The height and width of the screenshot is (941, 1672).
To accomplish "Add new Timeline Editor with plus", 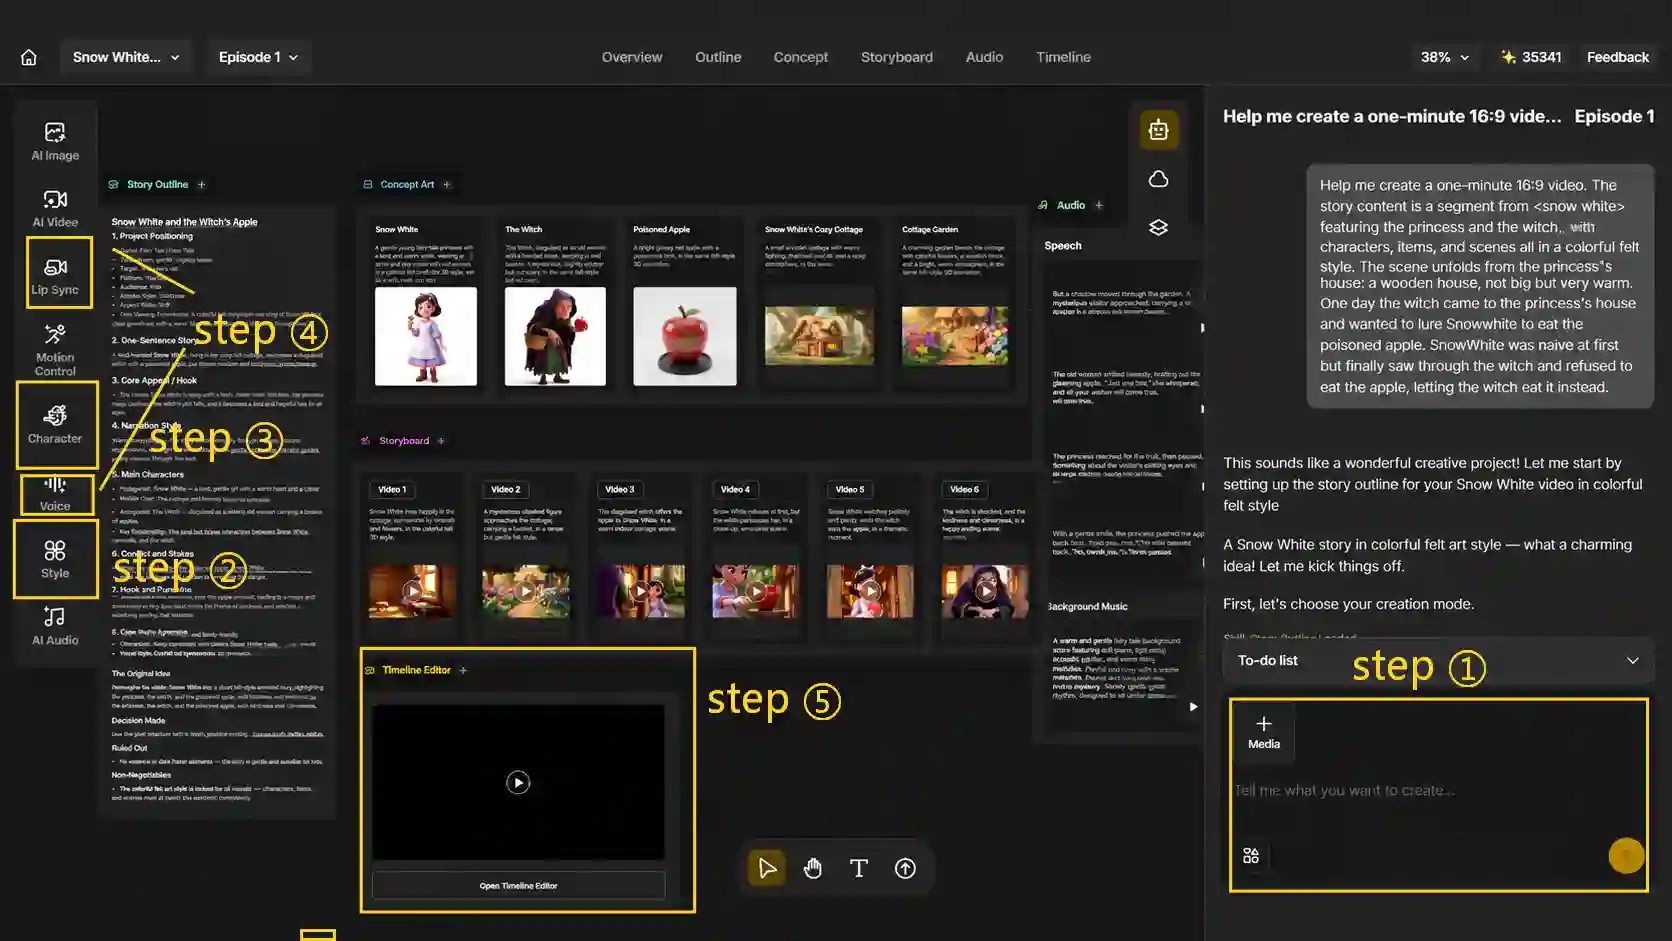I will 463,670.
